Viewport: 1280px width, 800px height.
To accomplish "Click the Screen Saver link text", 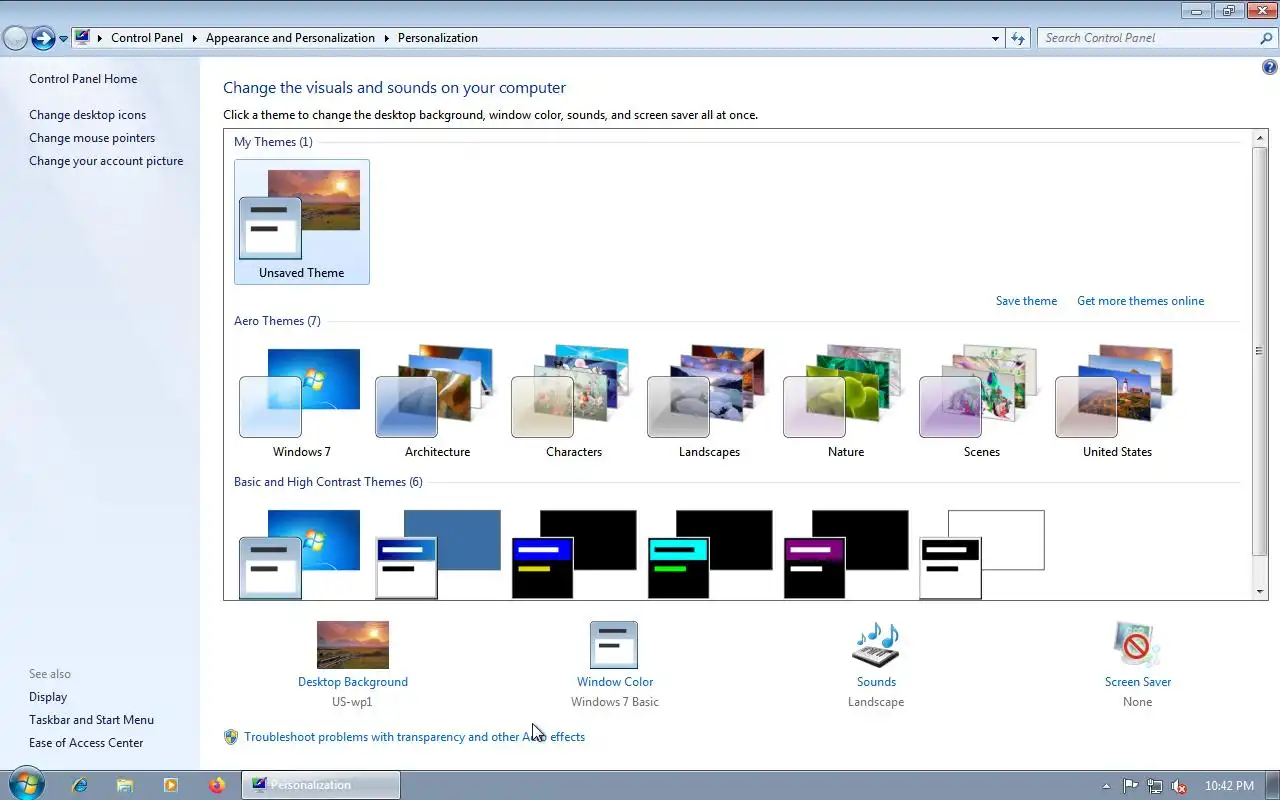I will pyautogui.click(x=1138, y=682).
